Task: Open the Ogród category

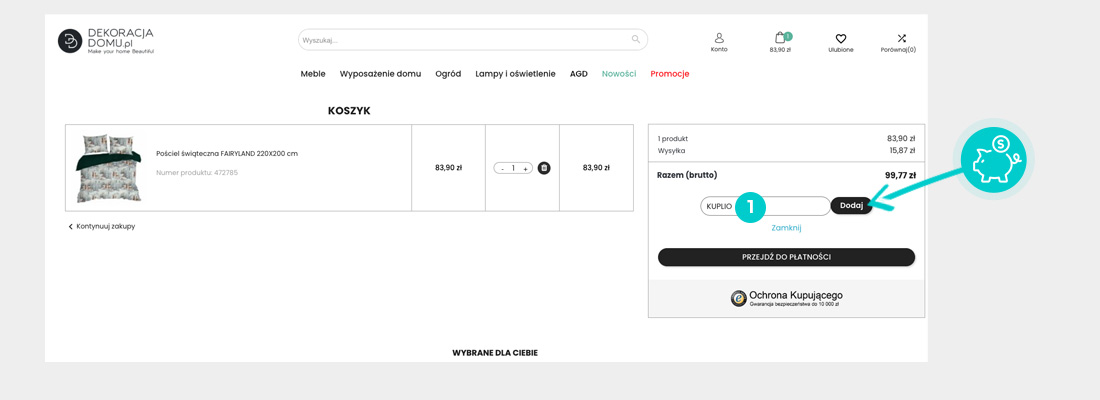Action: point(448,74)
